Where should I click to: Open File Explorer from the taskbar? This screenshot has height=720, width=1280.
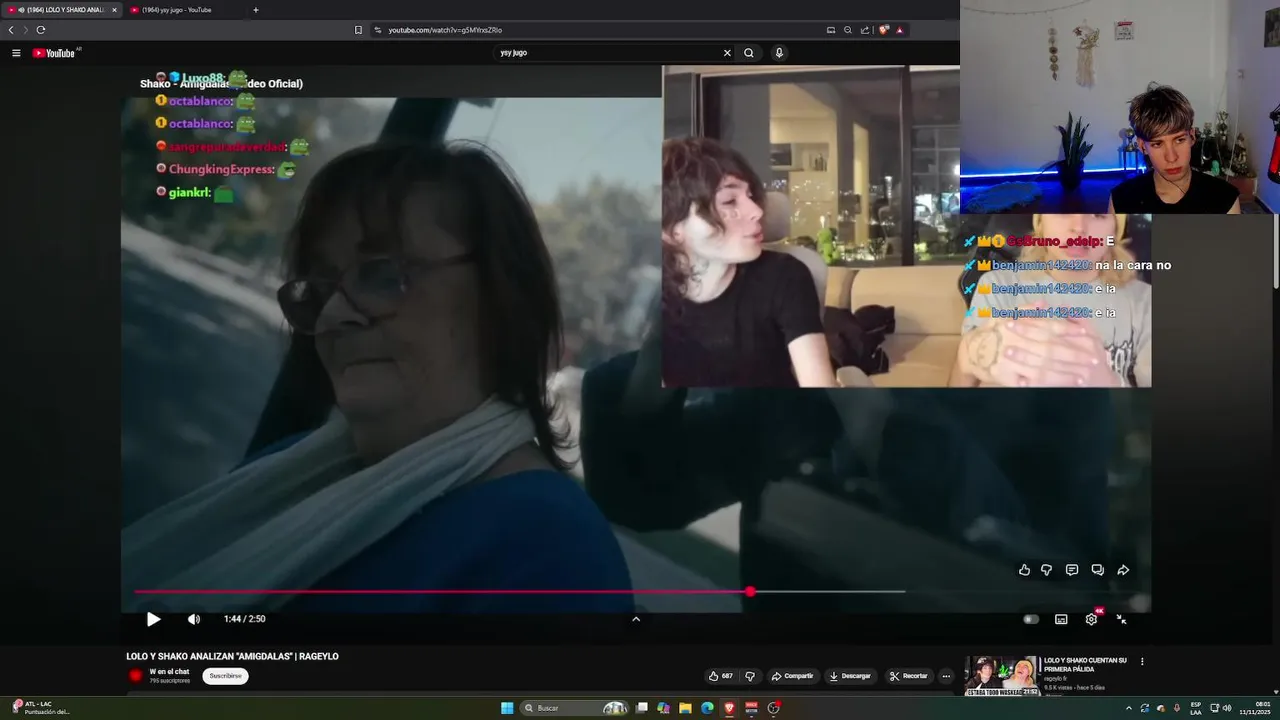(x=685, y=708)
